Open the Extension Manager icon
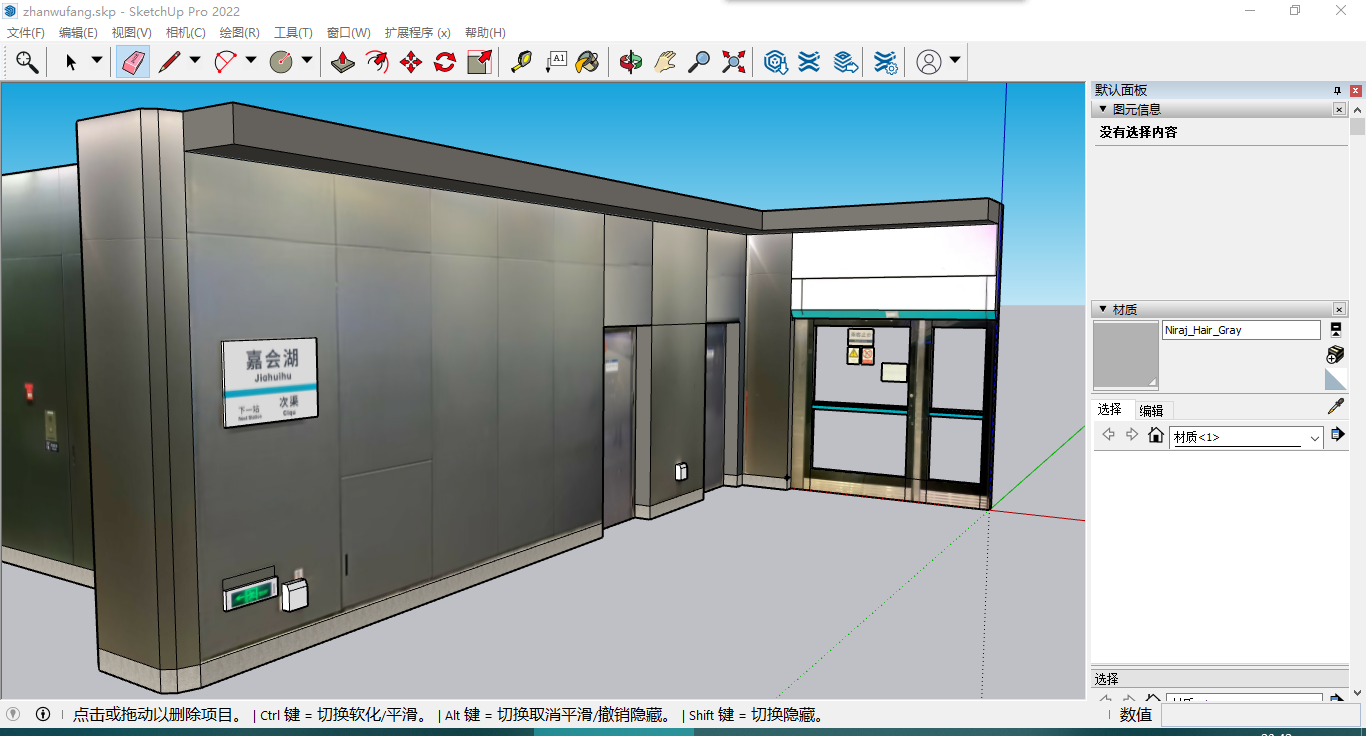The width and height of the screenshot is (1366, 736). [885, 62]
